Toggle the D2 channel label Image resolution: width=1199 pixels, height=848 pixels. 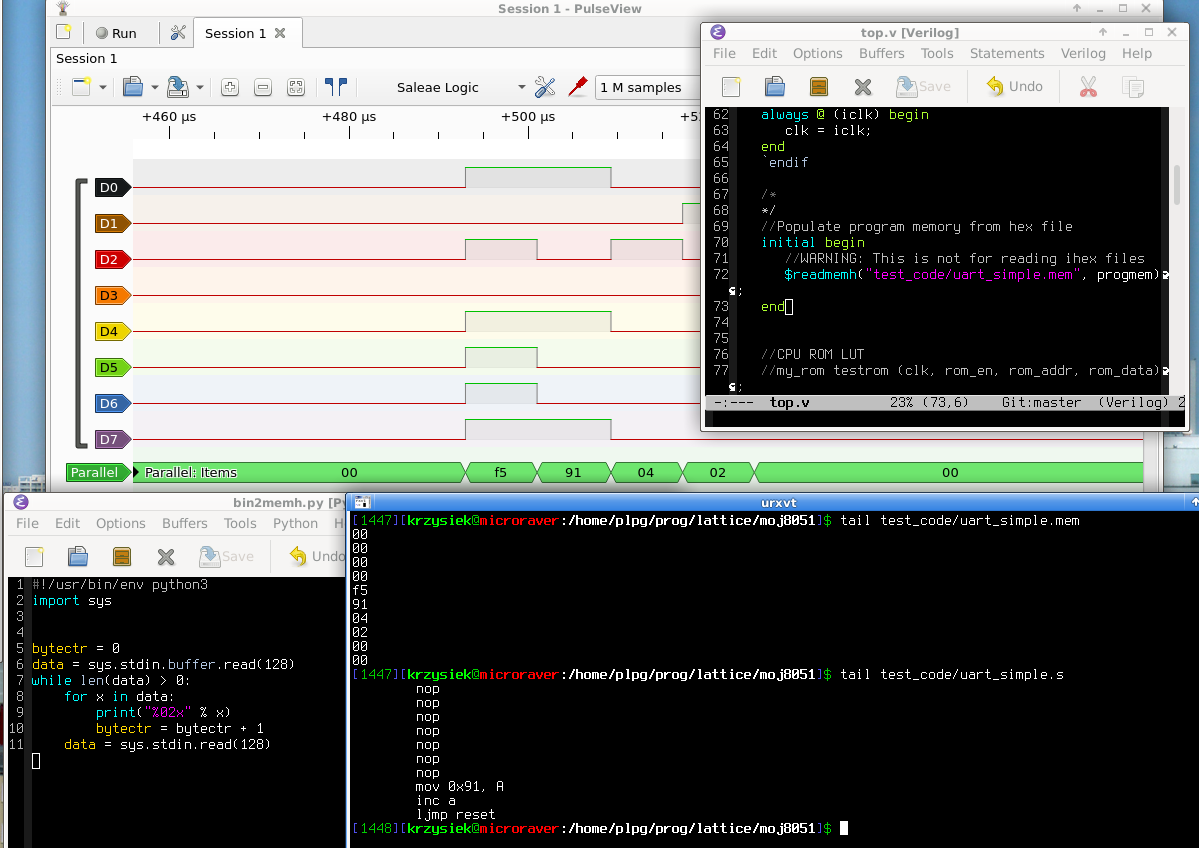pyautogui.click(x=110, y=260)
